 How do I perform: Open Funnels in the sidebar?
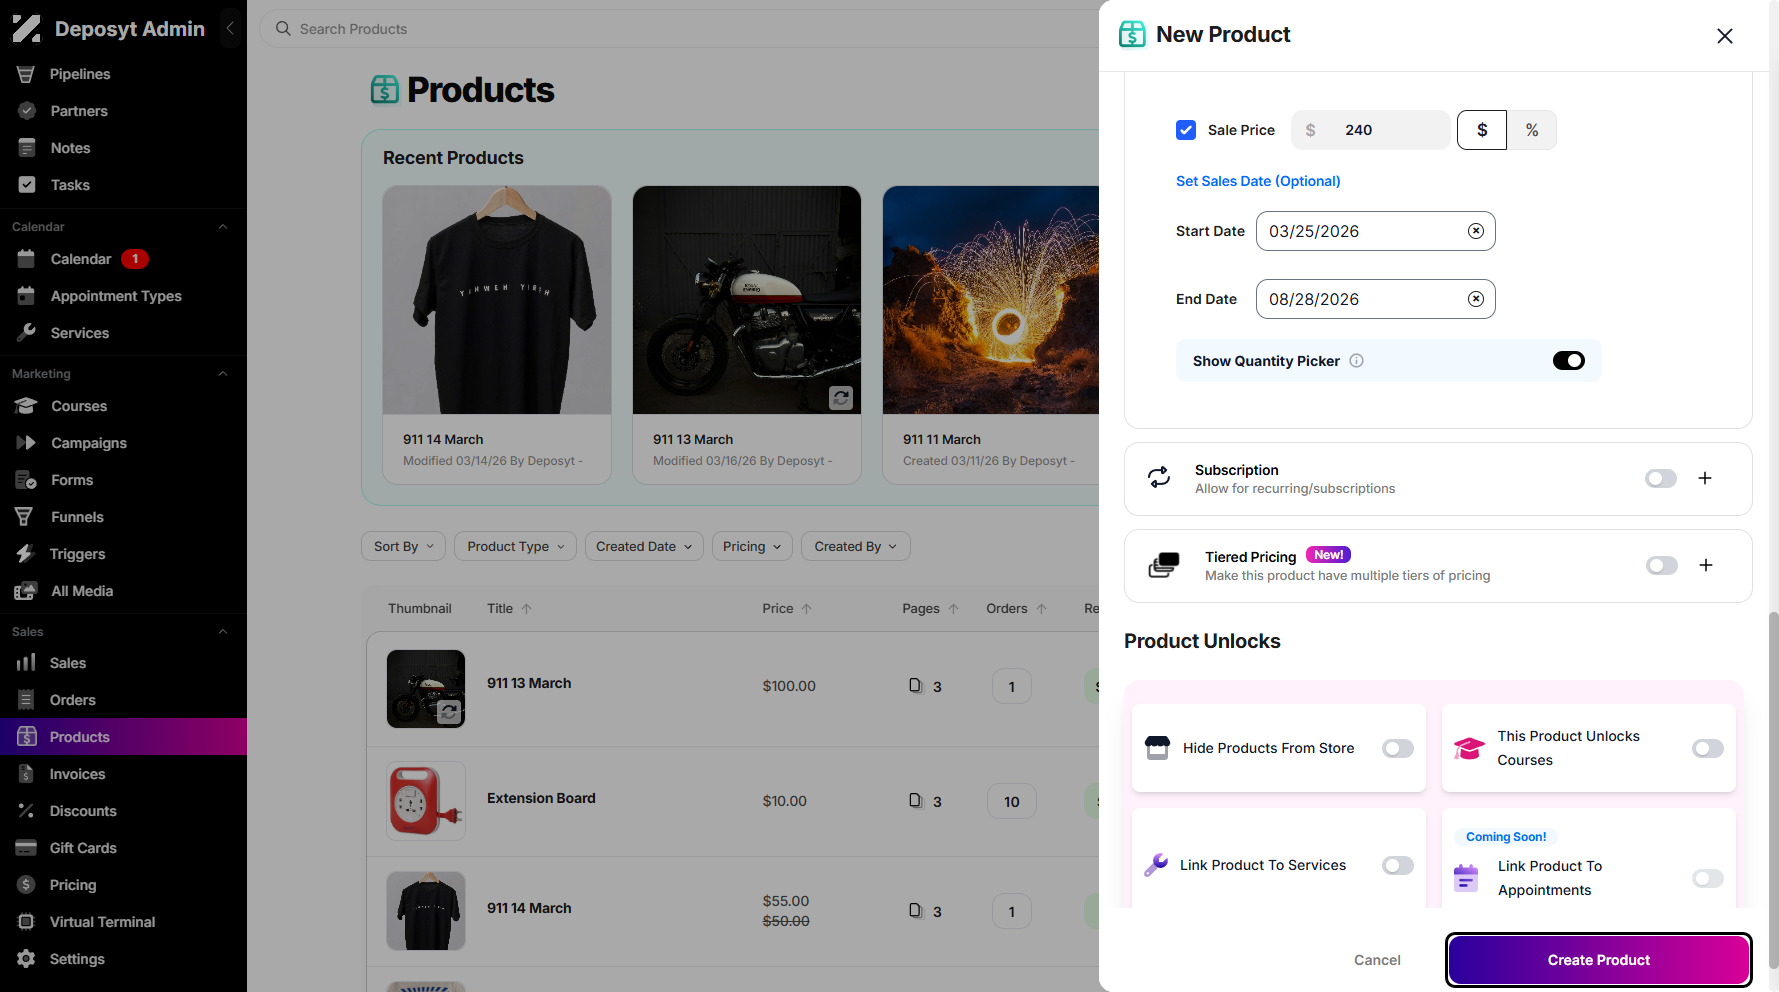coord(77,517)
